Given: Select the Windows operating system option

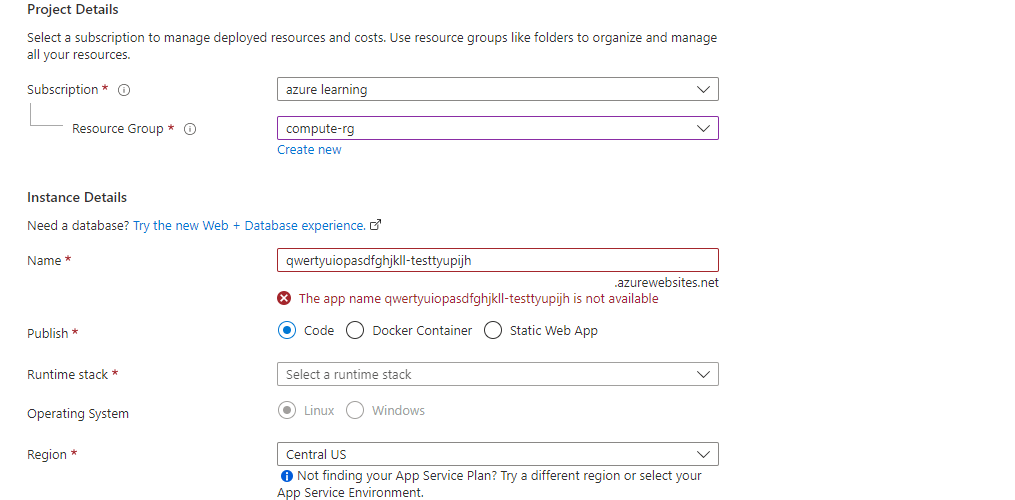Looking at the screenshot, I should [x=355, y=411].
